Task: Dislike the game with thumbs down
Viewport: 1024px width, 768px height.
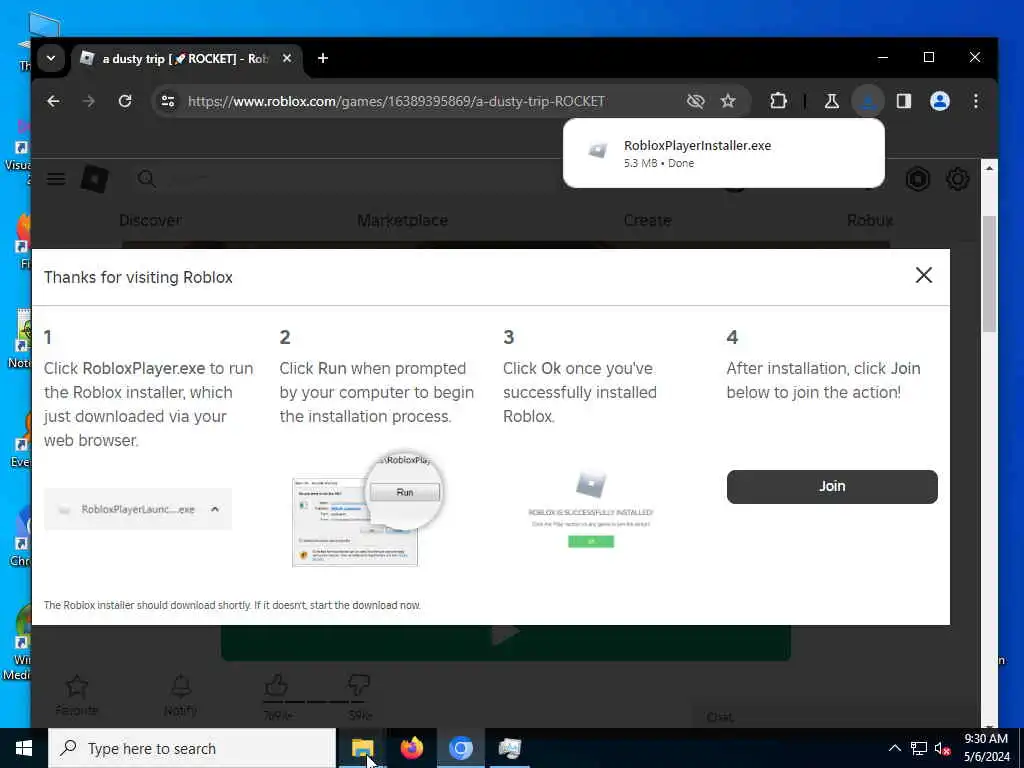Action: click(x=359, y=686)
